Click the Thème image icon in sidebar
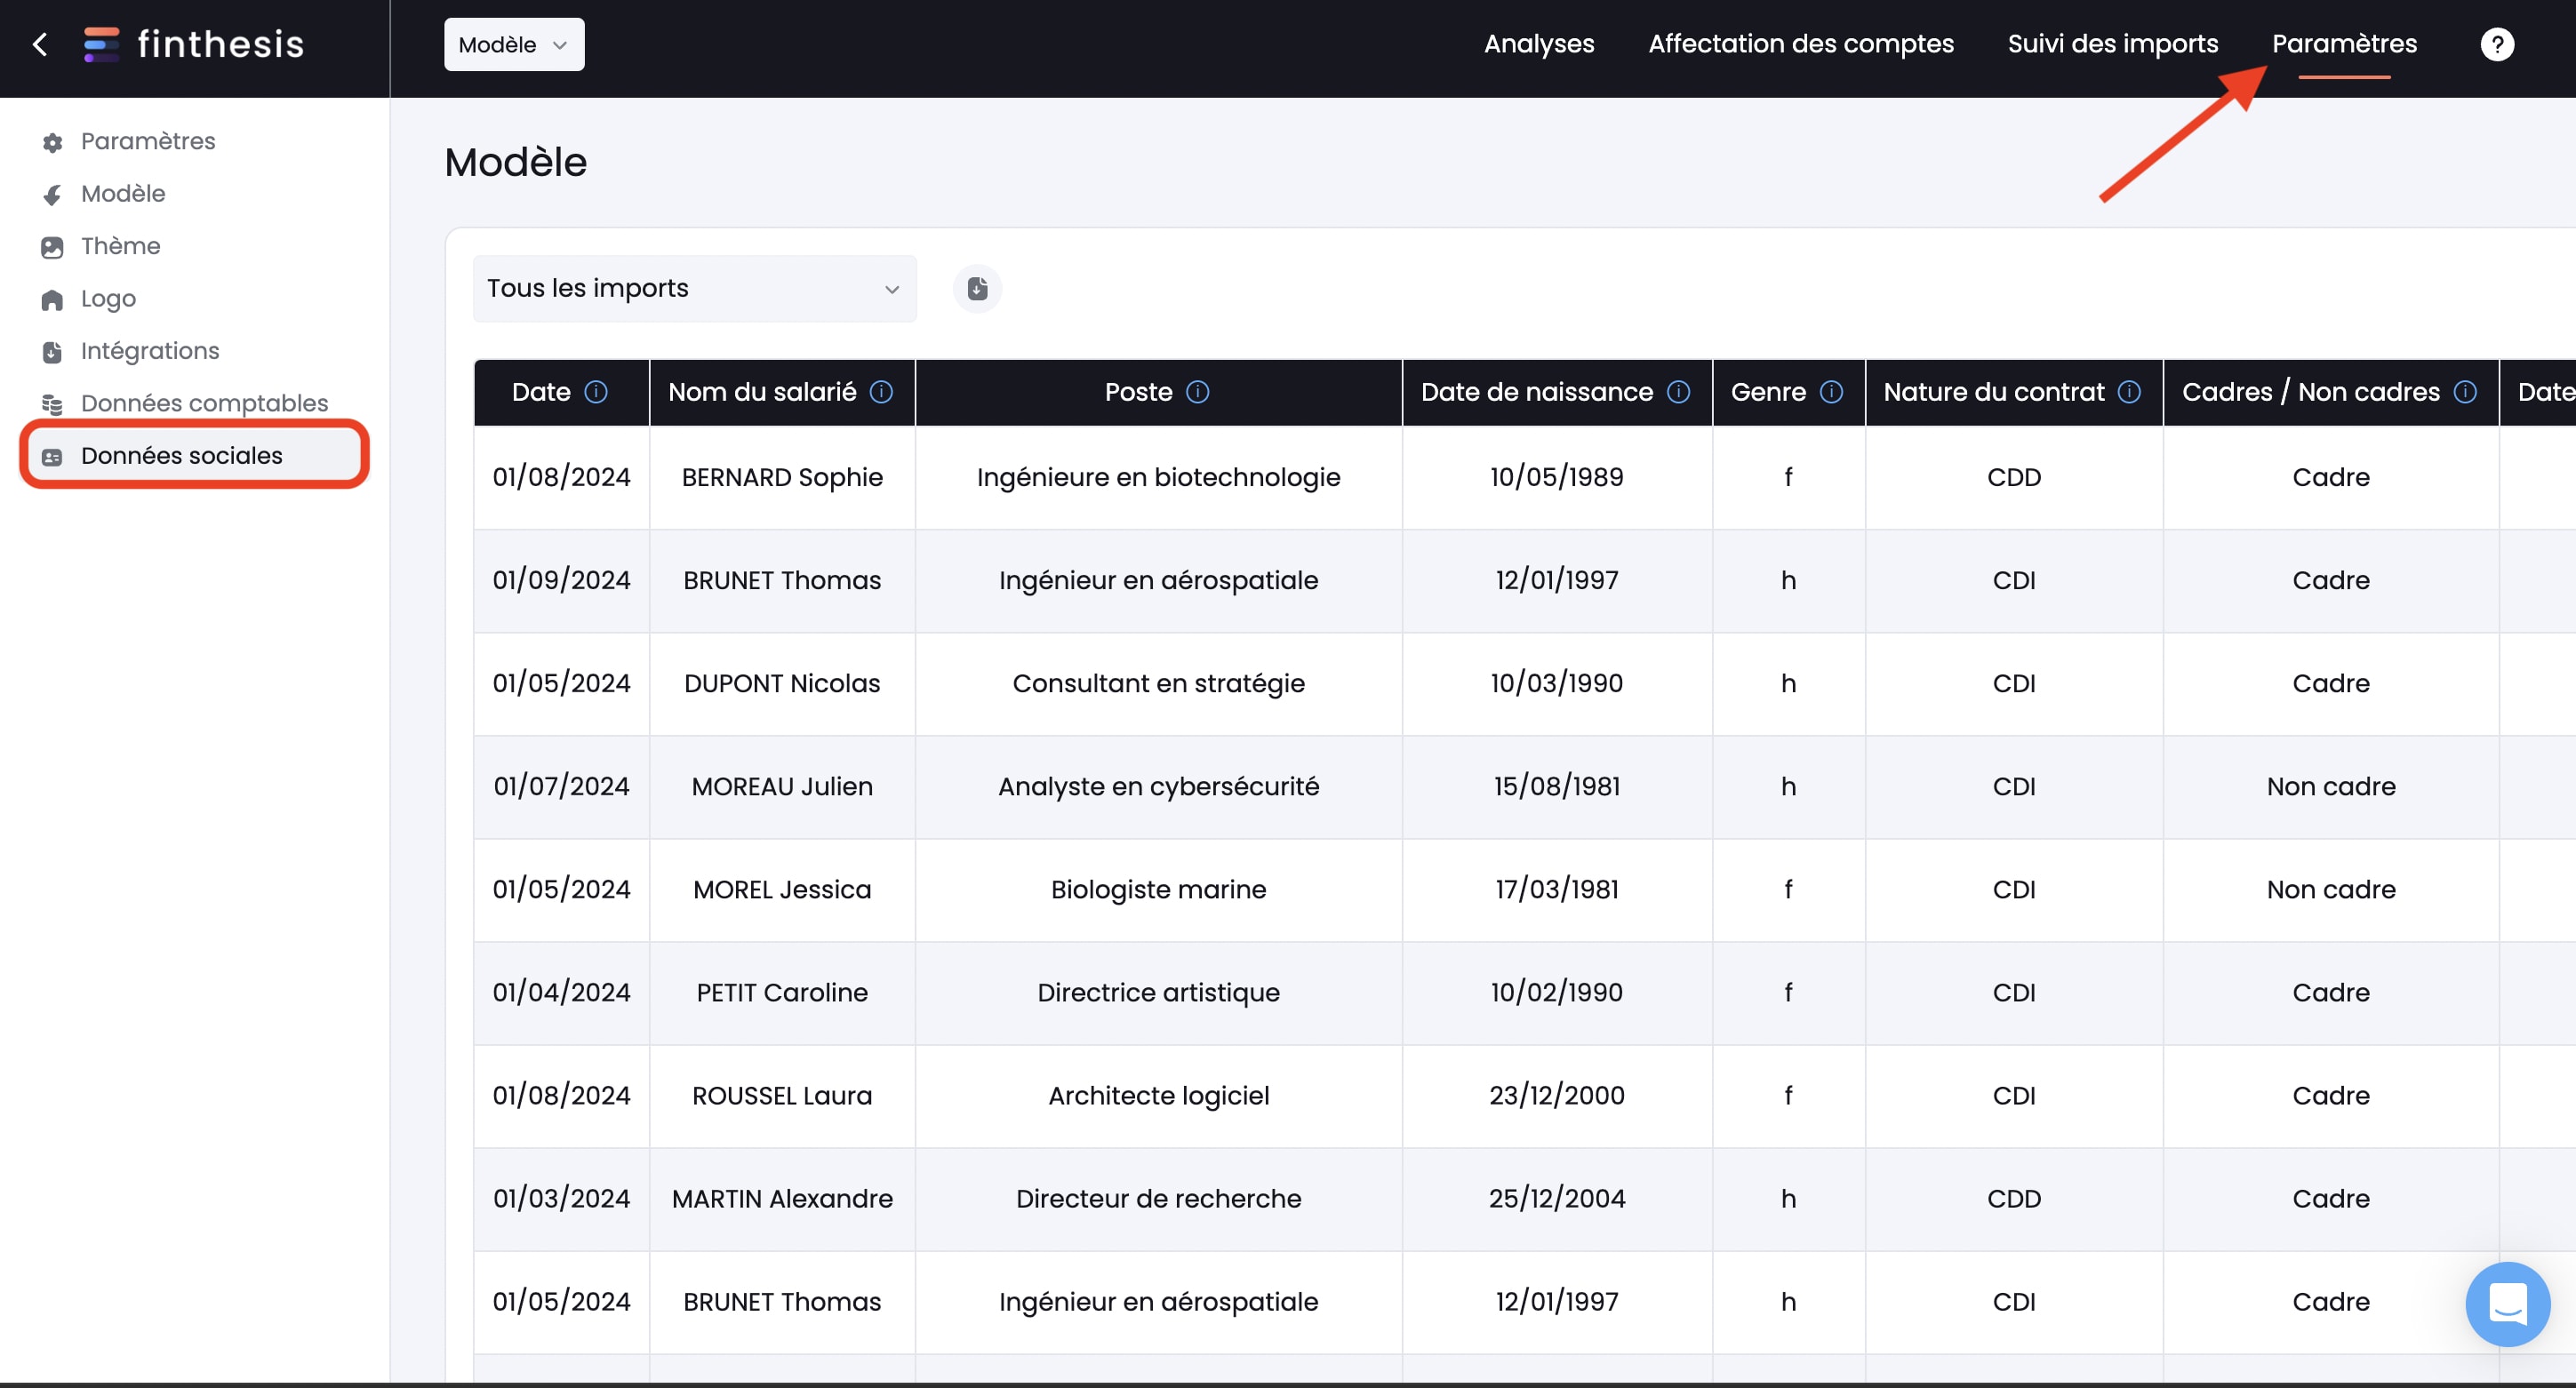Viewport: 2576px width, 1388px height. click(52, 247)
